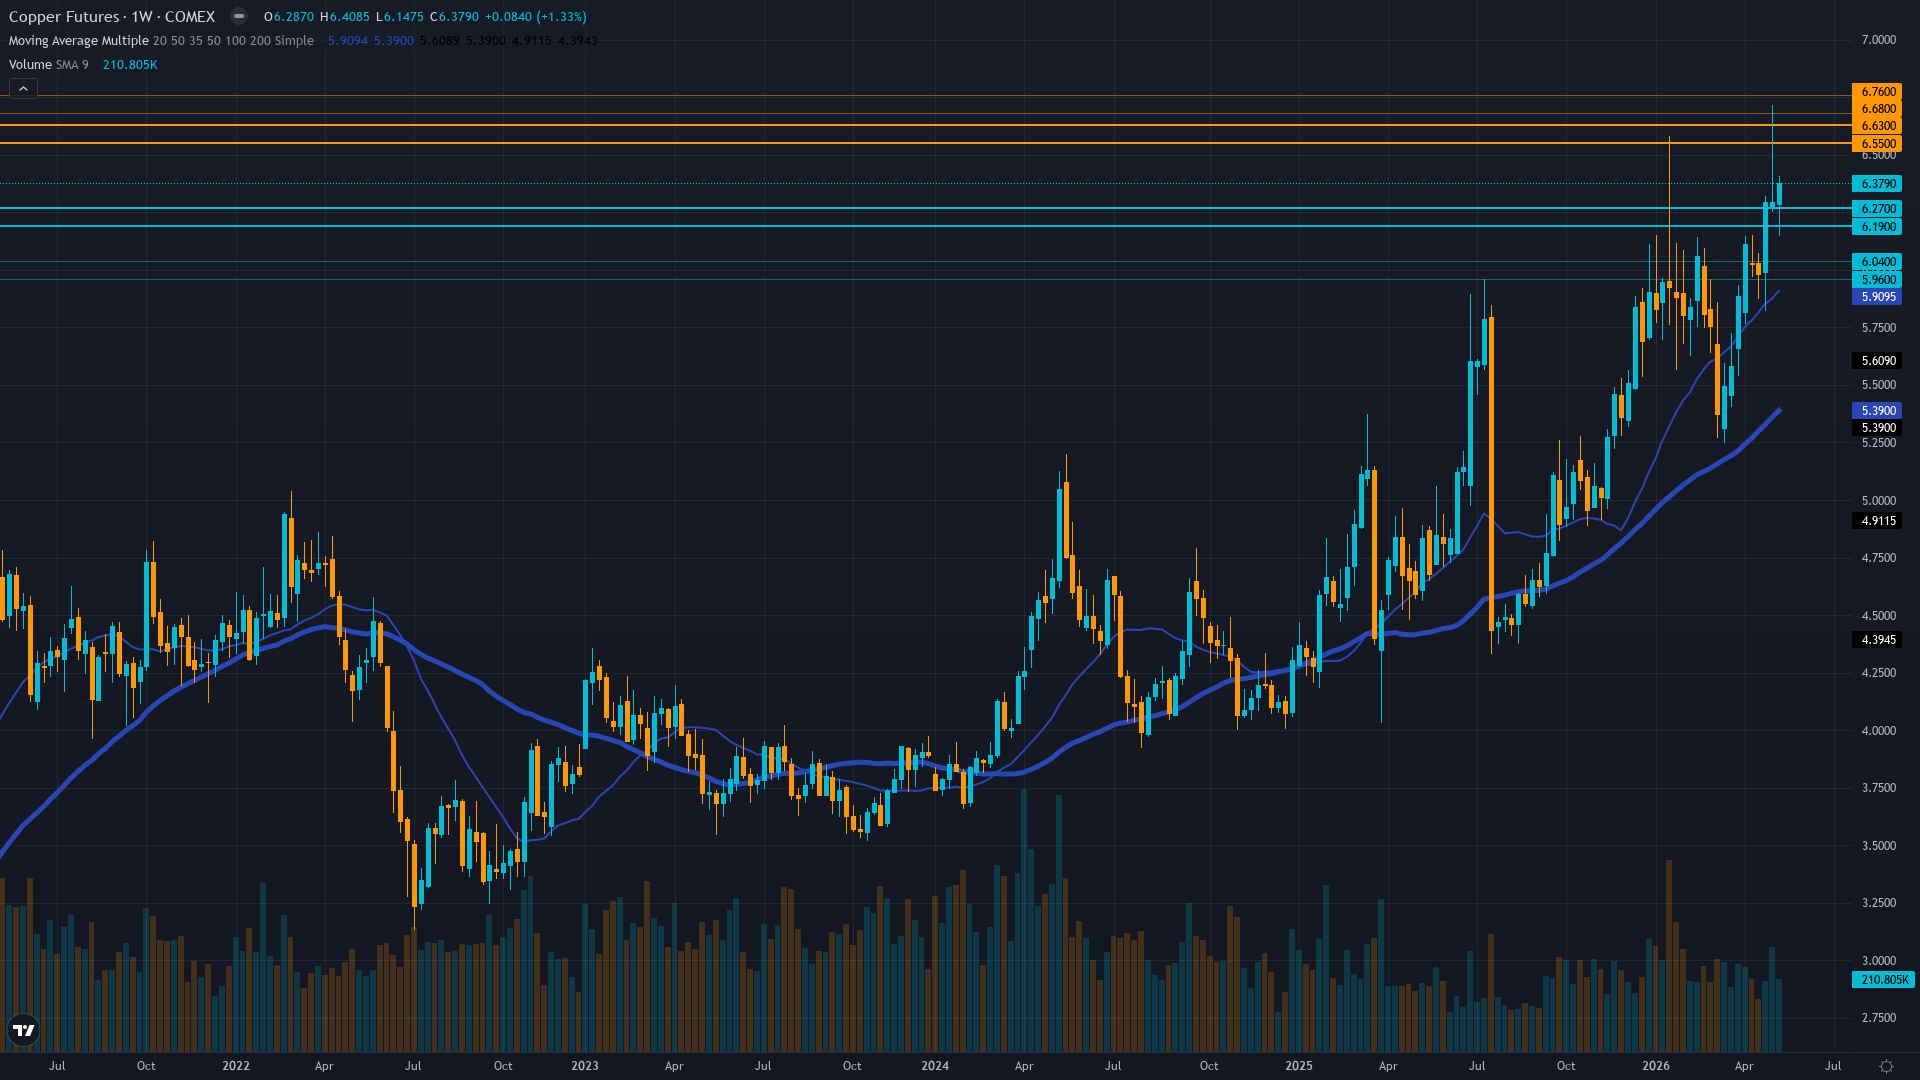
Task: Click the 7.0000 price scale mark
Action: tap(1878, 40)
